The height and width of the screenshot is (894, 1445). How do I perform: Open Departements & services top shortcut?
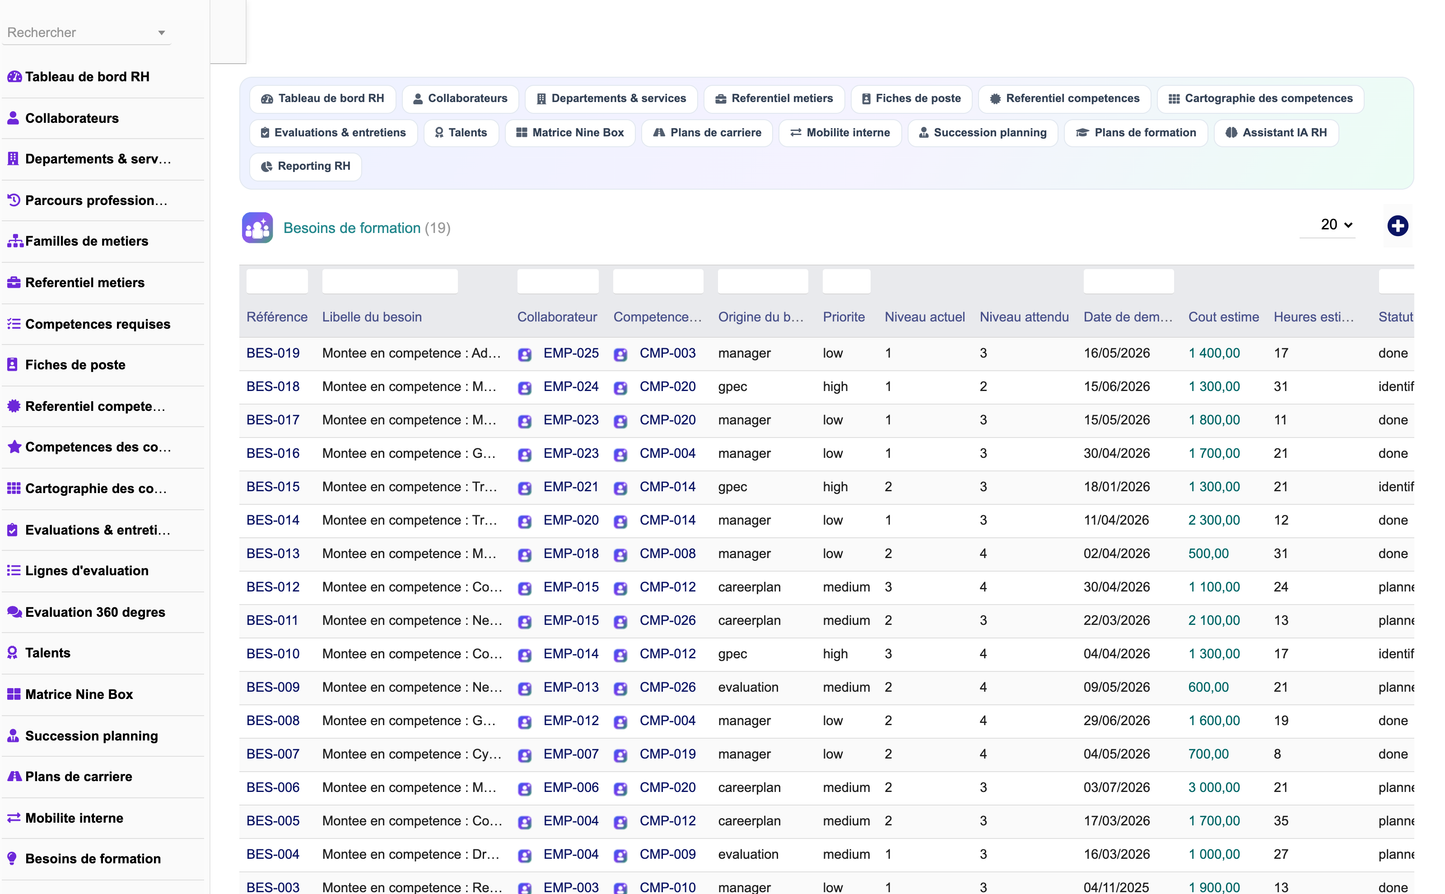click(611, 99)
